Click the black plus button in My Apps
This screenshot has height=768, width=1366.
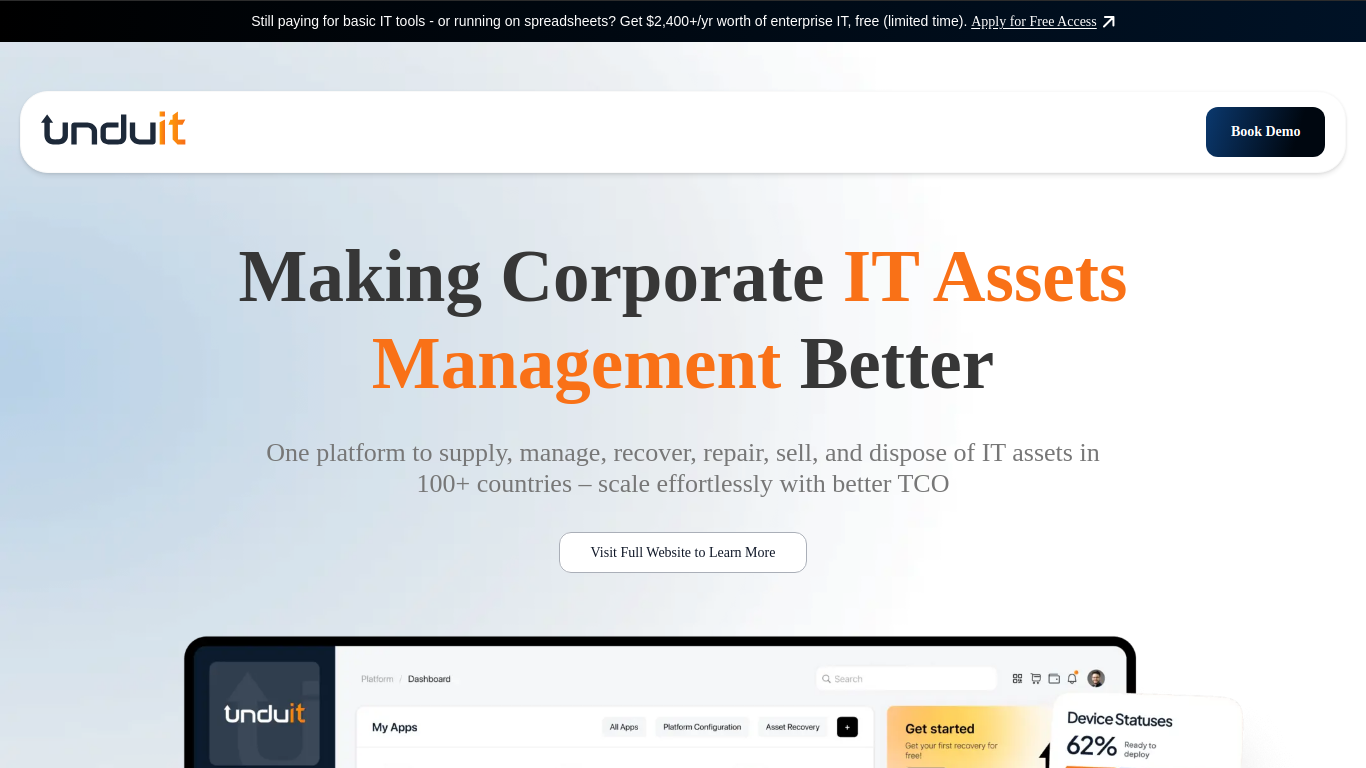tap(847, 727)
